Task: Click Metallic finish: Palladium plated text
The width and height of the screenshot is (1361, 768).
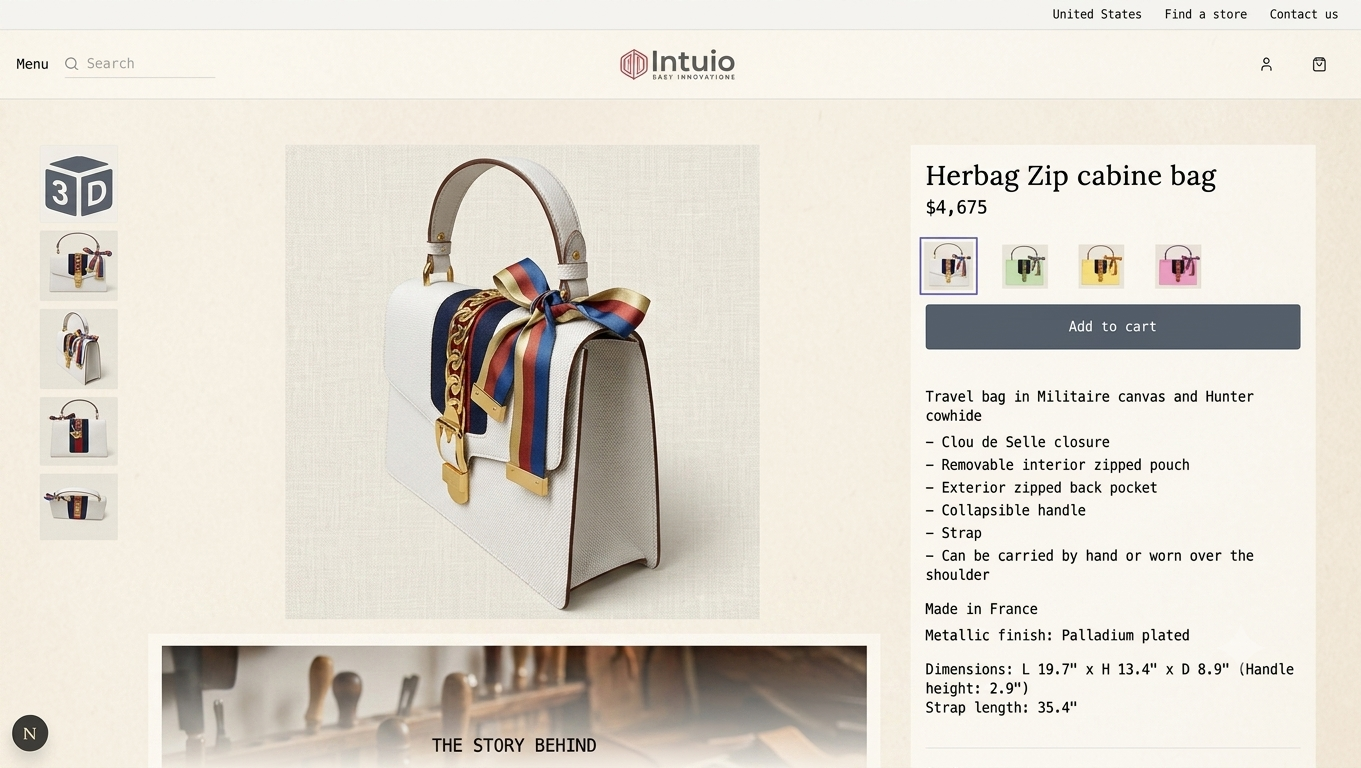Action: pos(1058,636)
